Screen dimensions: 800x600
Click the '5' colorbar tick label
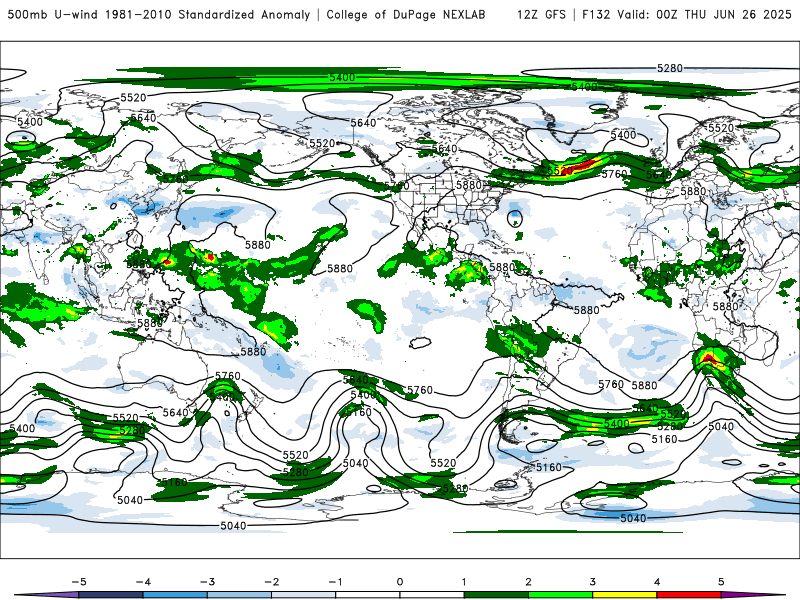tap(721, 582)
